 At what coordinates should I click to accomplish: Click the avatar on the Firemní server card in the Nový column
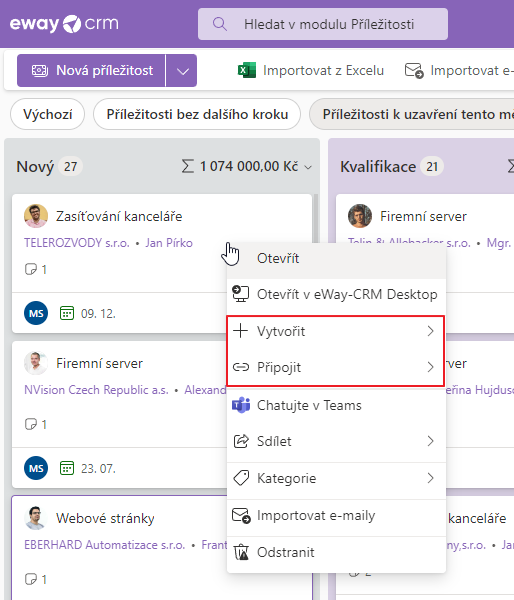(36, 363)
